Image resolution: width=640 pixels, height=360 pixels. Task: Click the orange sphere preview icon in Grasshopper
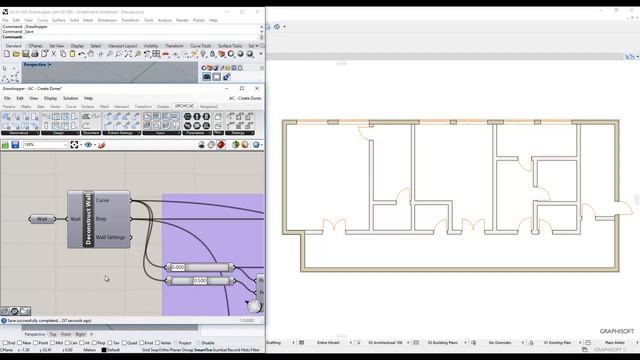tap(245, 144)
